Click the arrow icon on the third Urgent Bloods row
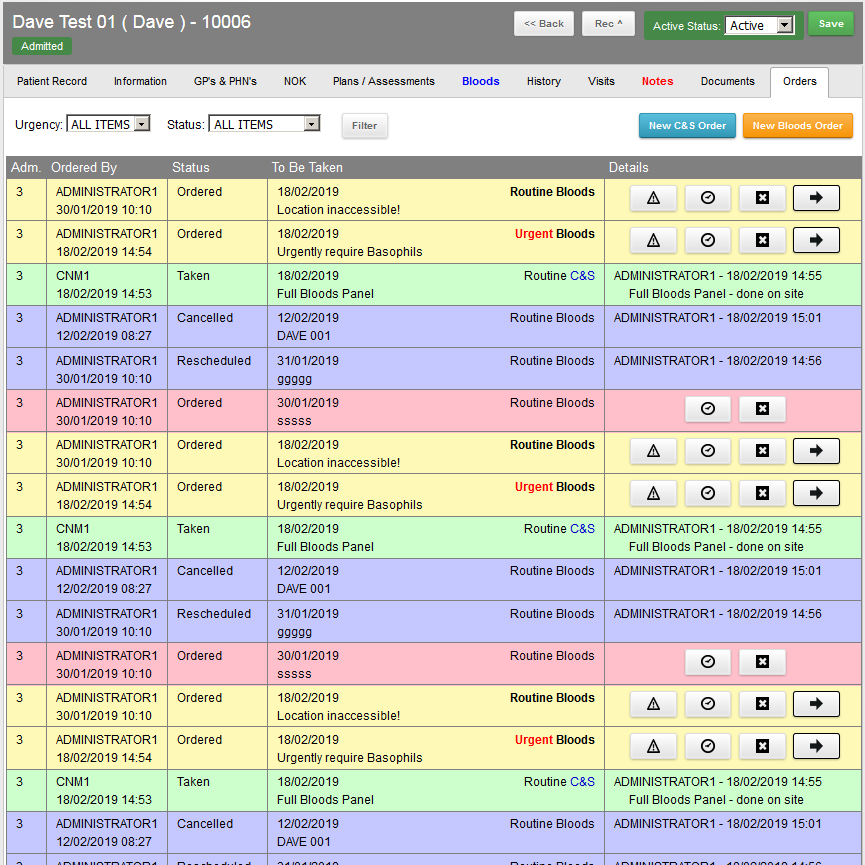The width and height of the screenshot is (865, 865). click(x=816, y=745)
